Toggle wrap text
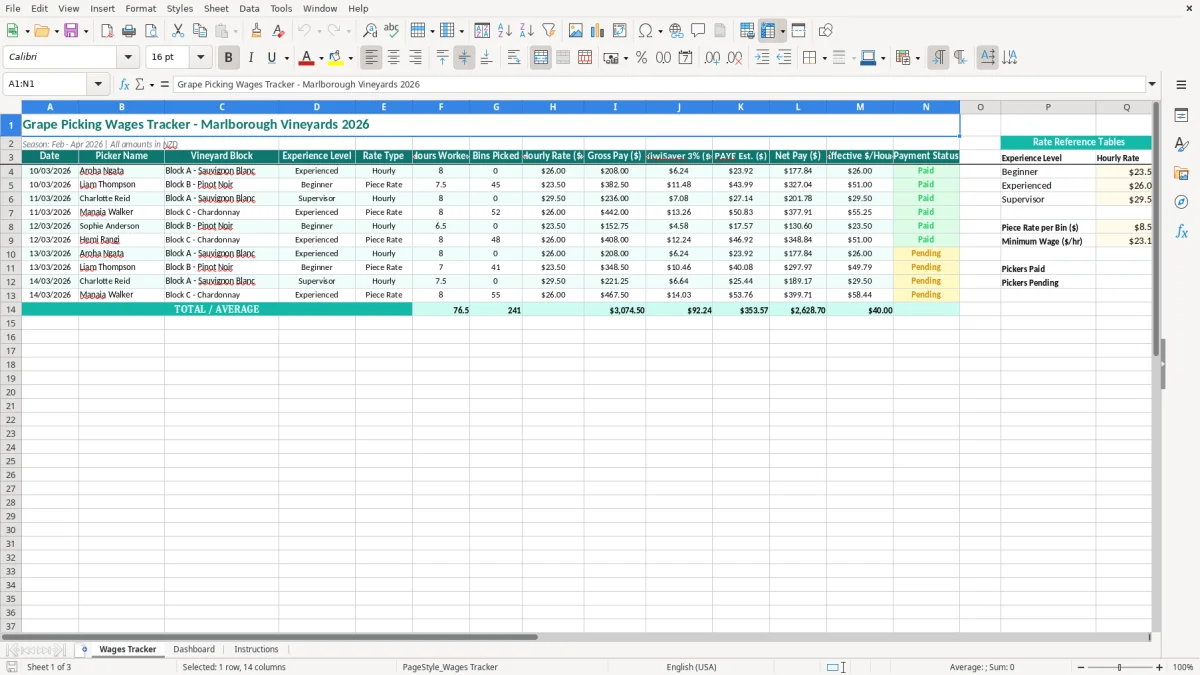This screenshot has width=1200, height=675. pos(514,58)
